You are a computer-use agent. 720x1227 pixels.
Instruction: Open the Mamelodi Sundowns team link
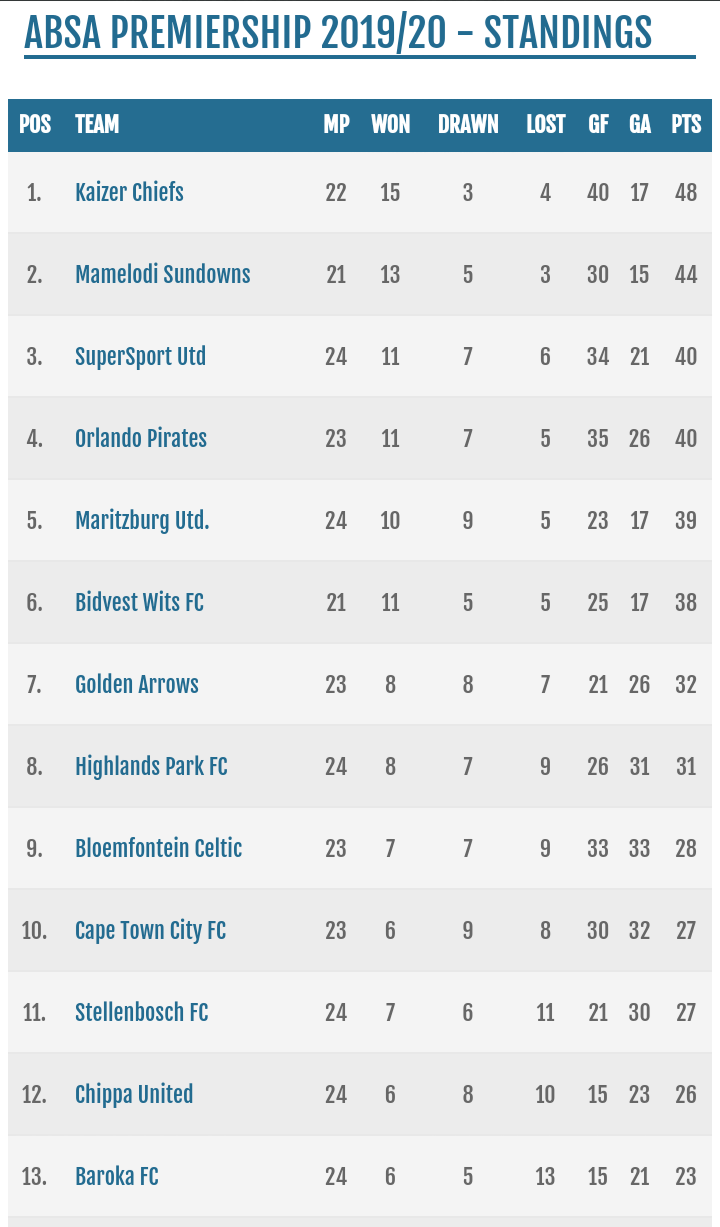(x=163, y=274)
